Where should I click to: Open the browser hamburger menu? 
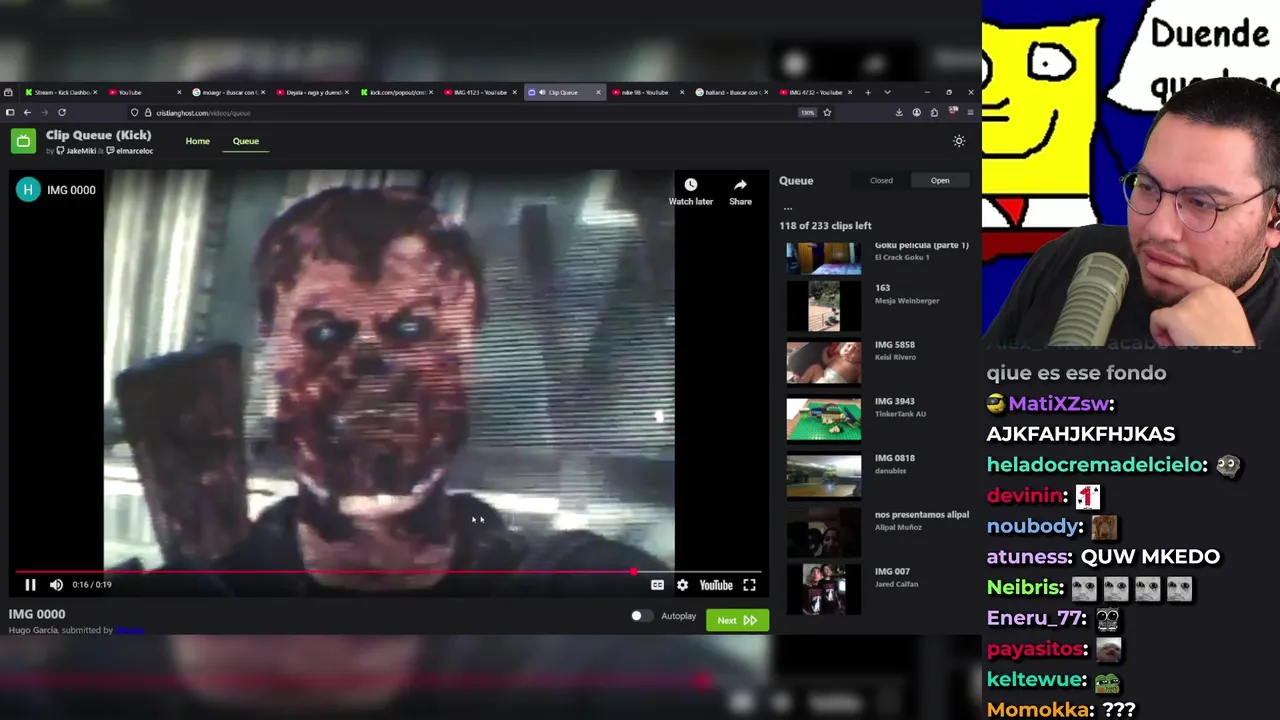970,113
